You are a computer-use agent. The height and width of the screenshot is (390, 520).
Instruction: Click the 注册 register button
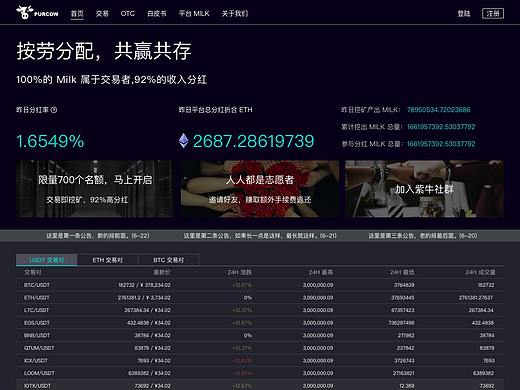point(493,14)
